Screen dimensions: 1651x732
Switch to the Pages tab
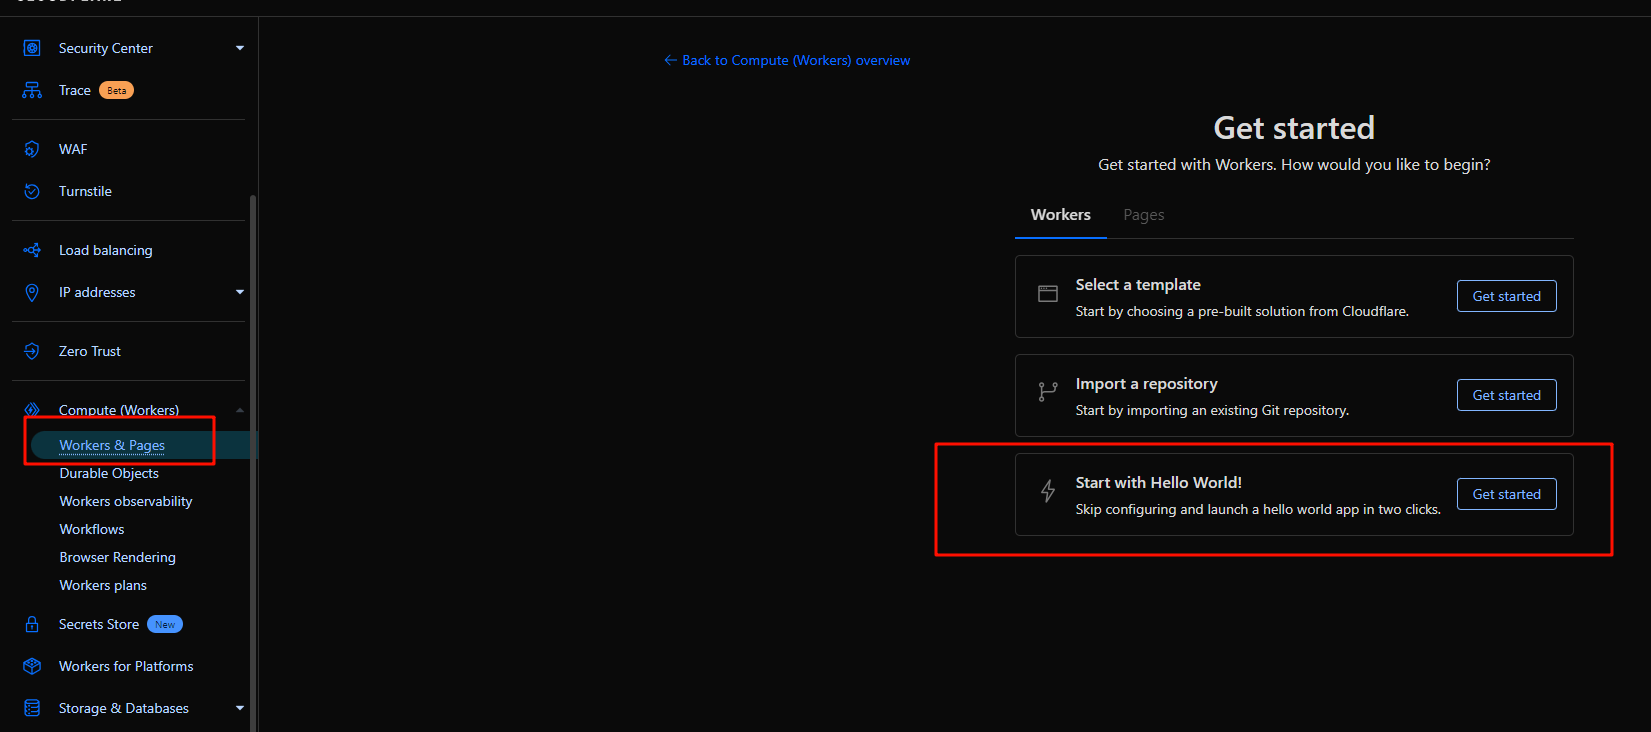(x=1144, y=215)
